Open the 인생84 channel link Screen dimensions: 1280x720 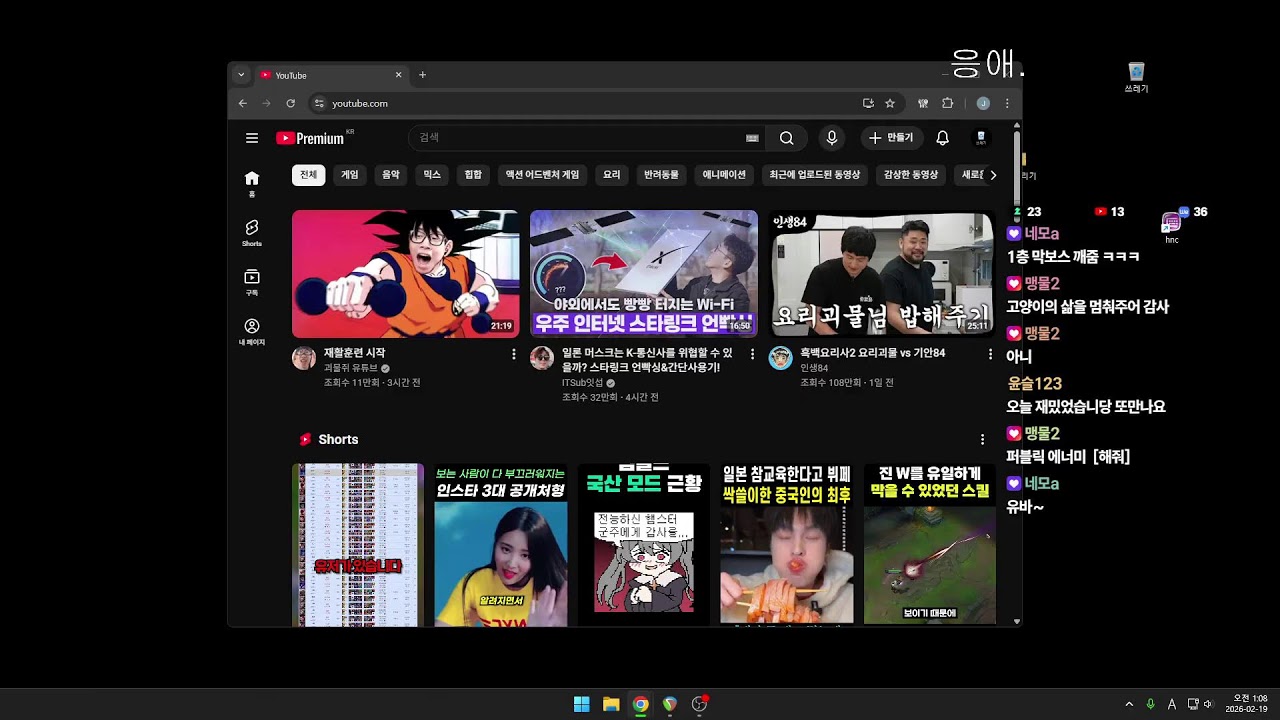814,368
